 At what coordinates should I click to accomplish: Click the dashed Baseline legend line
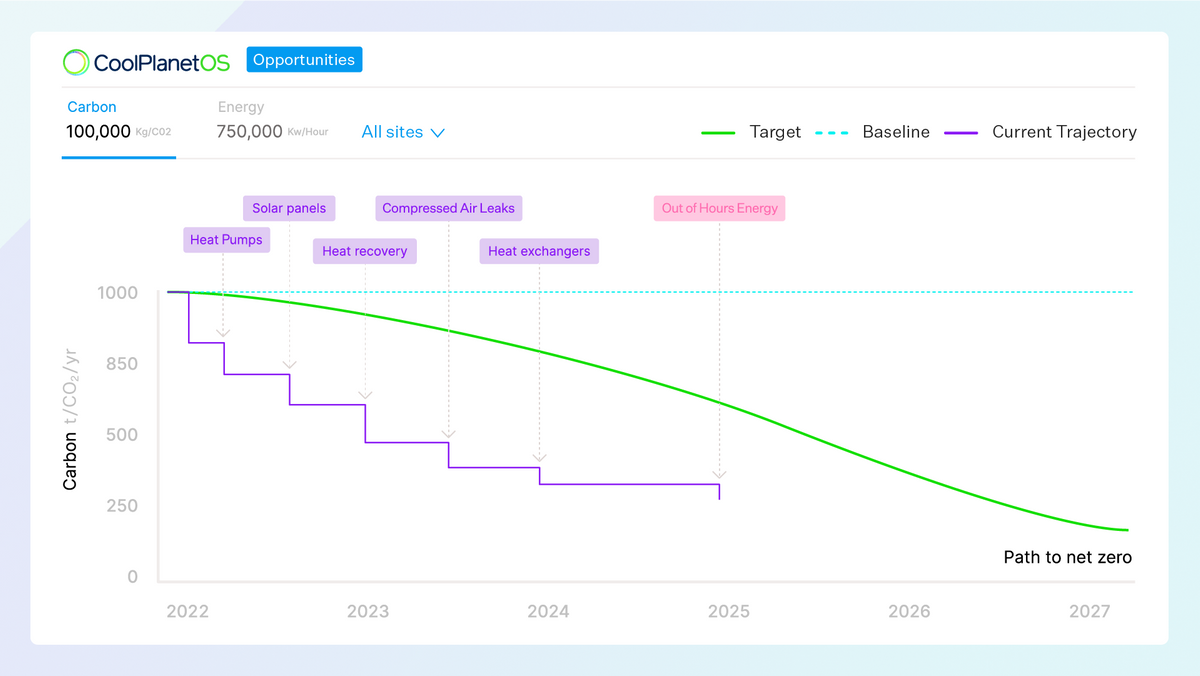[832, 132]
